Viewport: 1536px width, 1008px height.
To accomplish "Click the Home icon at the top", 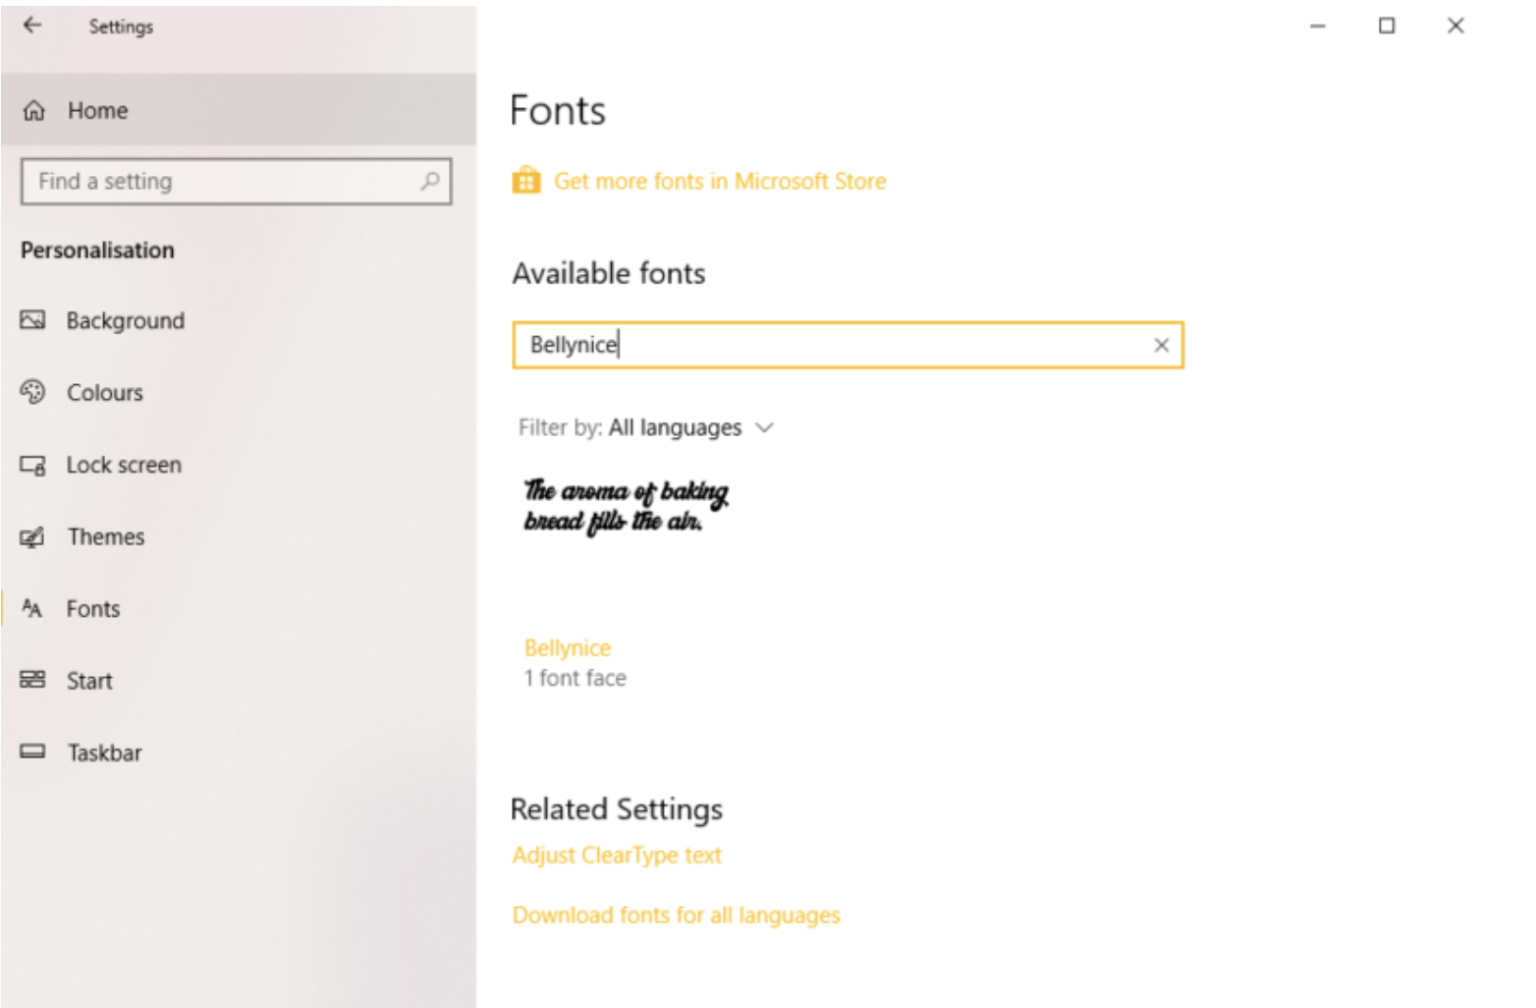I will tap(35, 110).
